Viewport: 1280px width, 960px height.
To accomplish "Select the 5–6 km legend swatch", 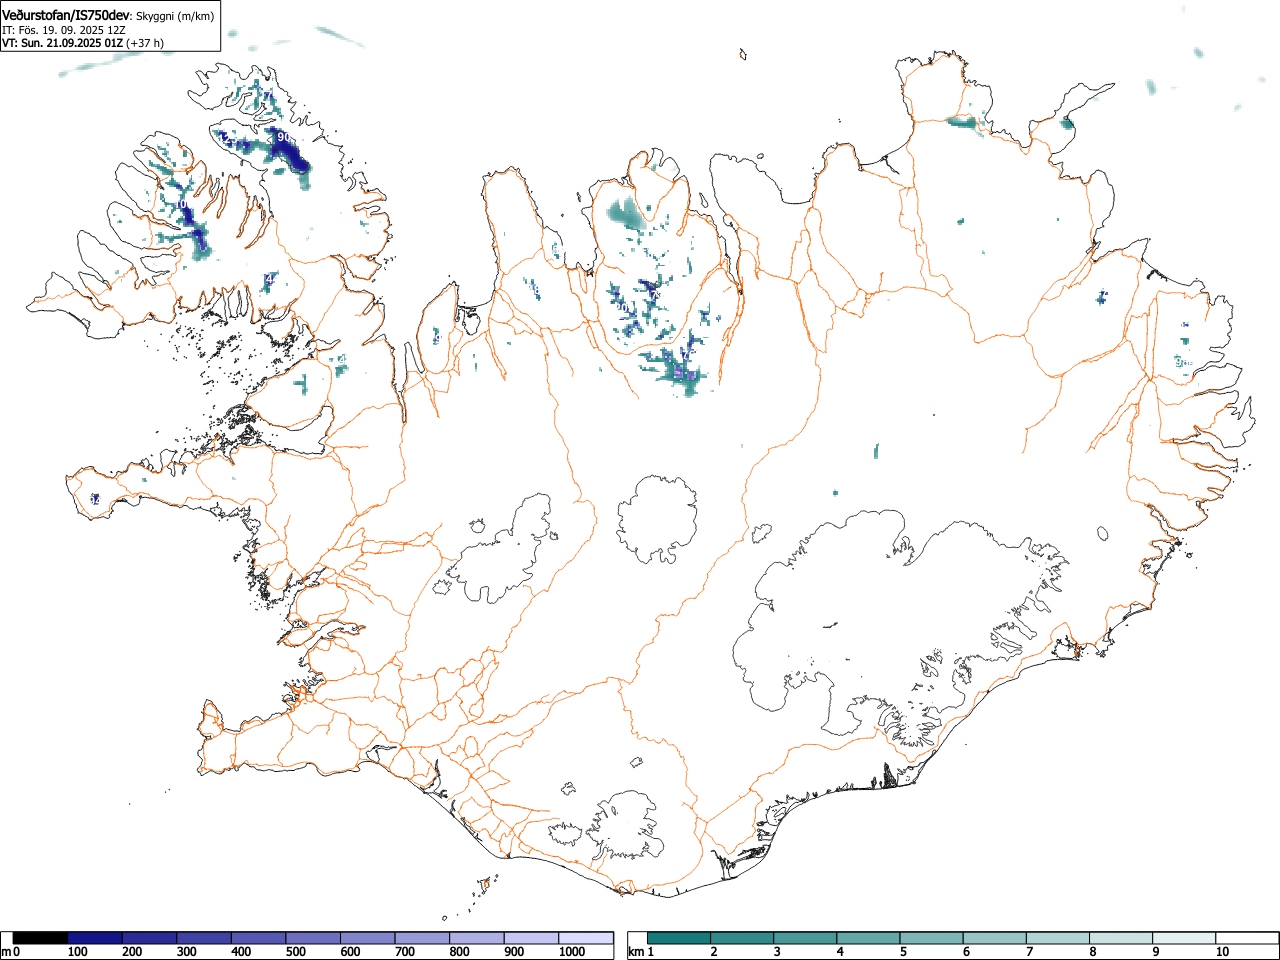I will pos(932,938).
